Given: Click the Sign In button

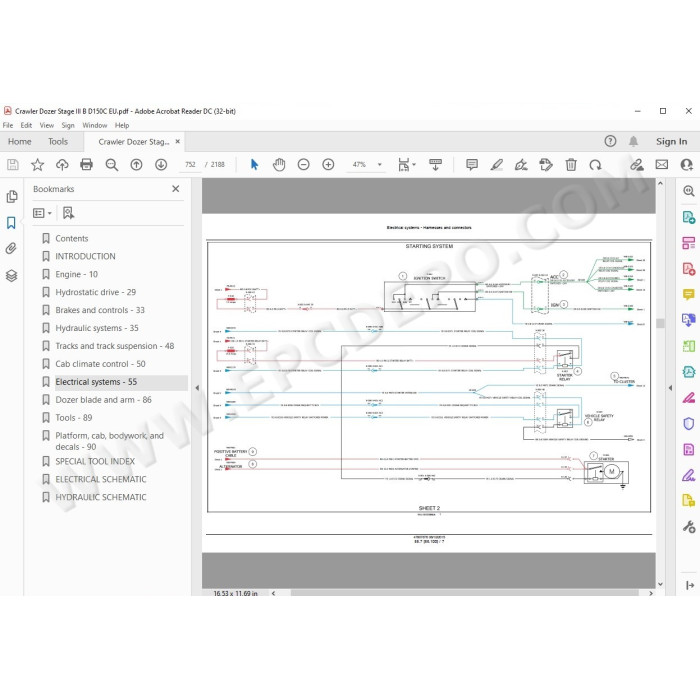Looking at the screenshot, I should (x=671, y=142).
